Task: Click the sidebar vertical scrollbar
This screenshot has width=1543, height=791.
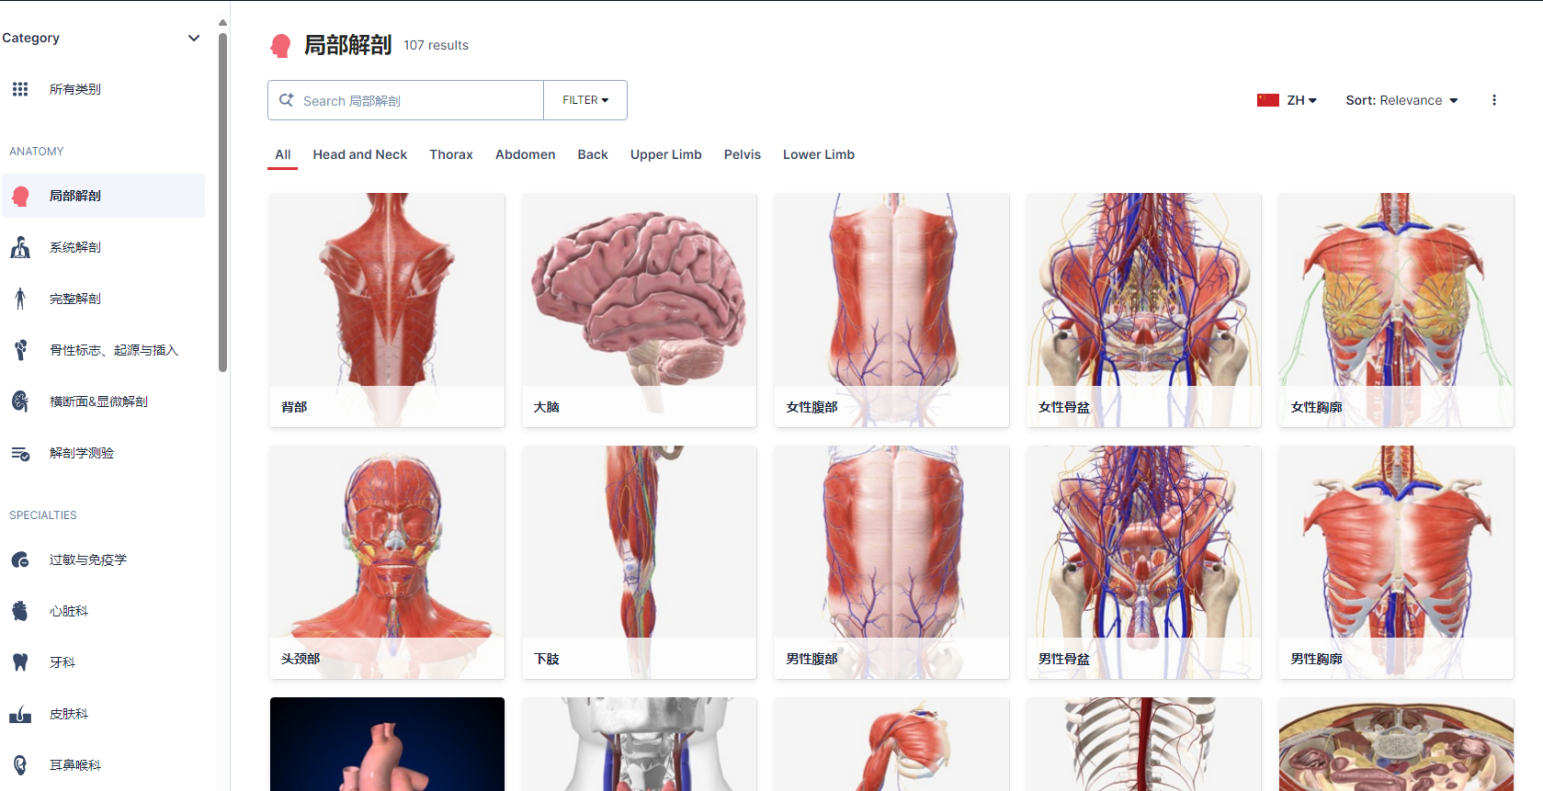Action: (223, 200)
